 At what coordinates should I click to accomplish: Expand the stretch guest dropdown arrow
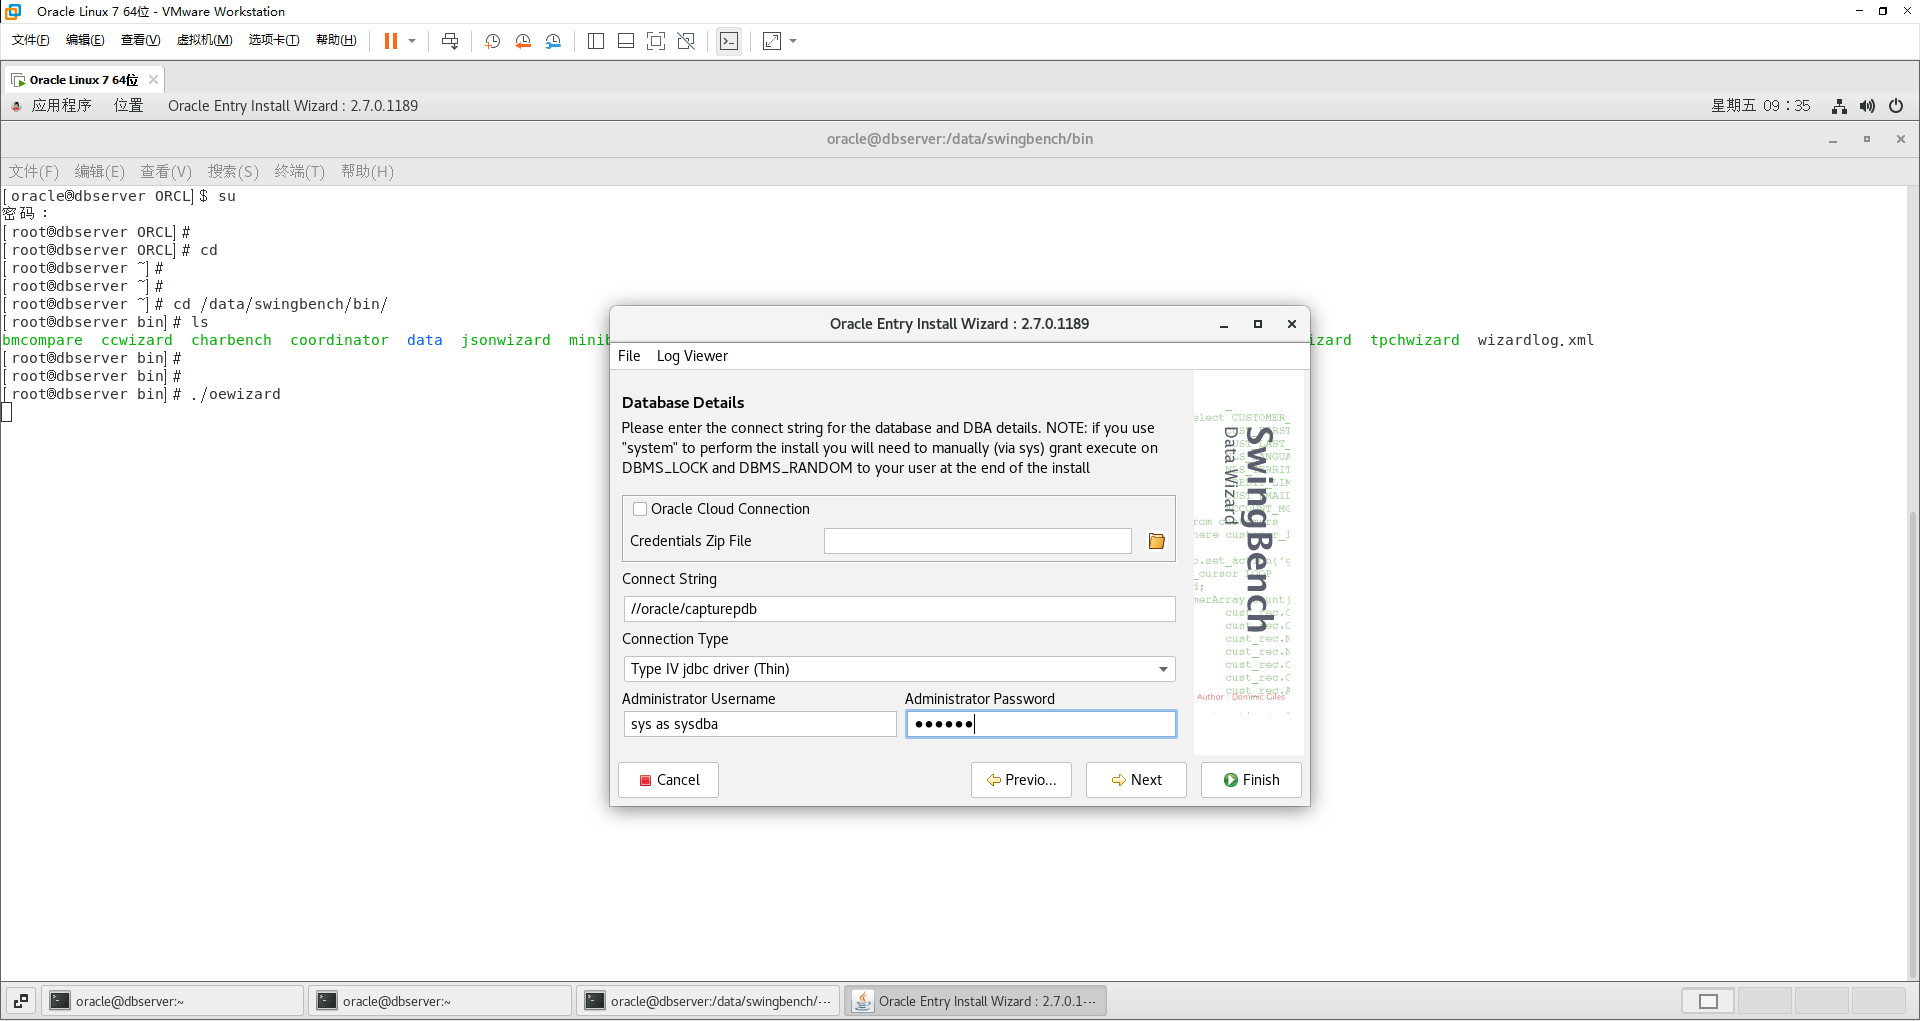tap(793, 41)
